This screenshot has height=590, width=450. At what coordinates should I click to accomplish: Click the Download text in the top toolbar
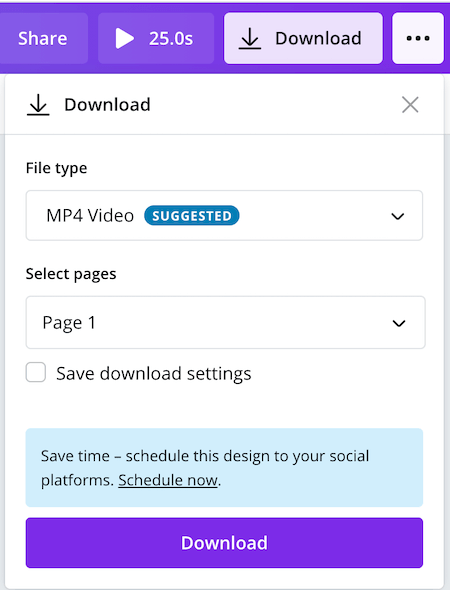pyautogui.click(x=318, y=38)
